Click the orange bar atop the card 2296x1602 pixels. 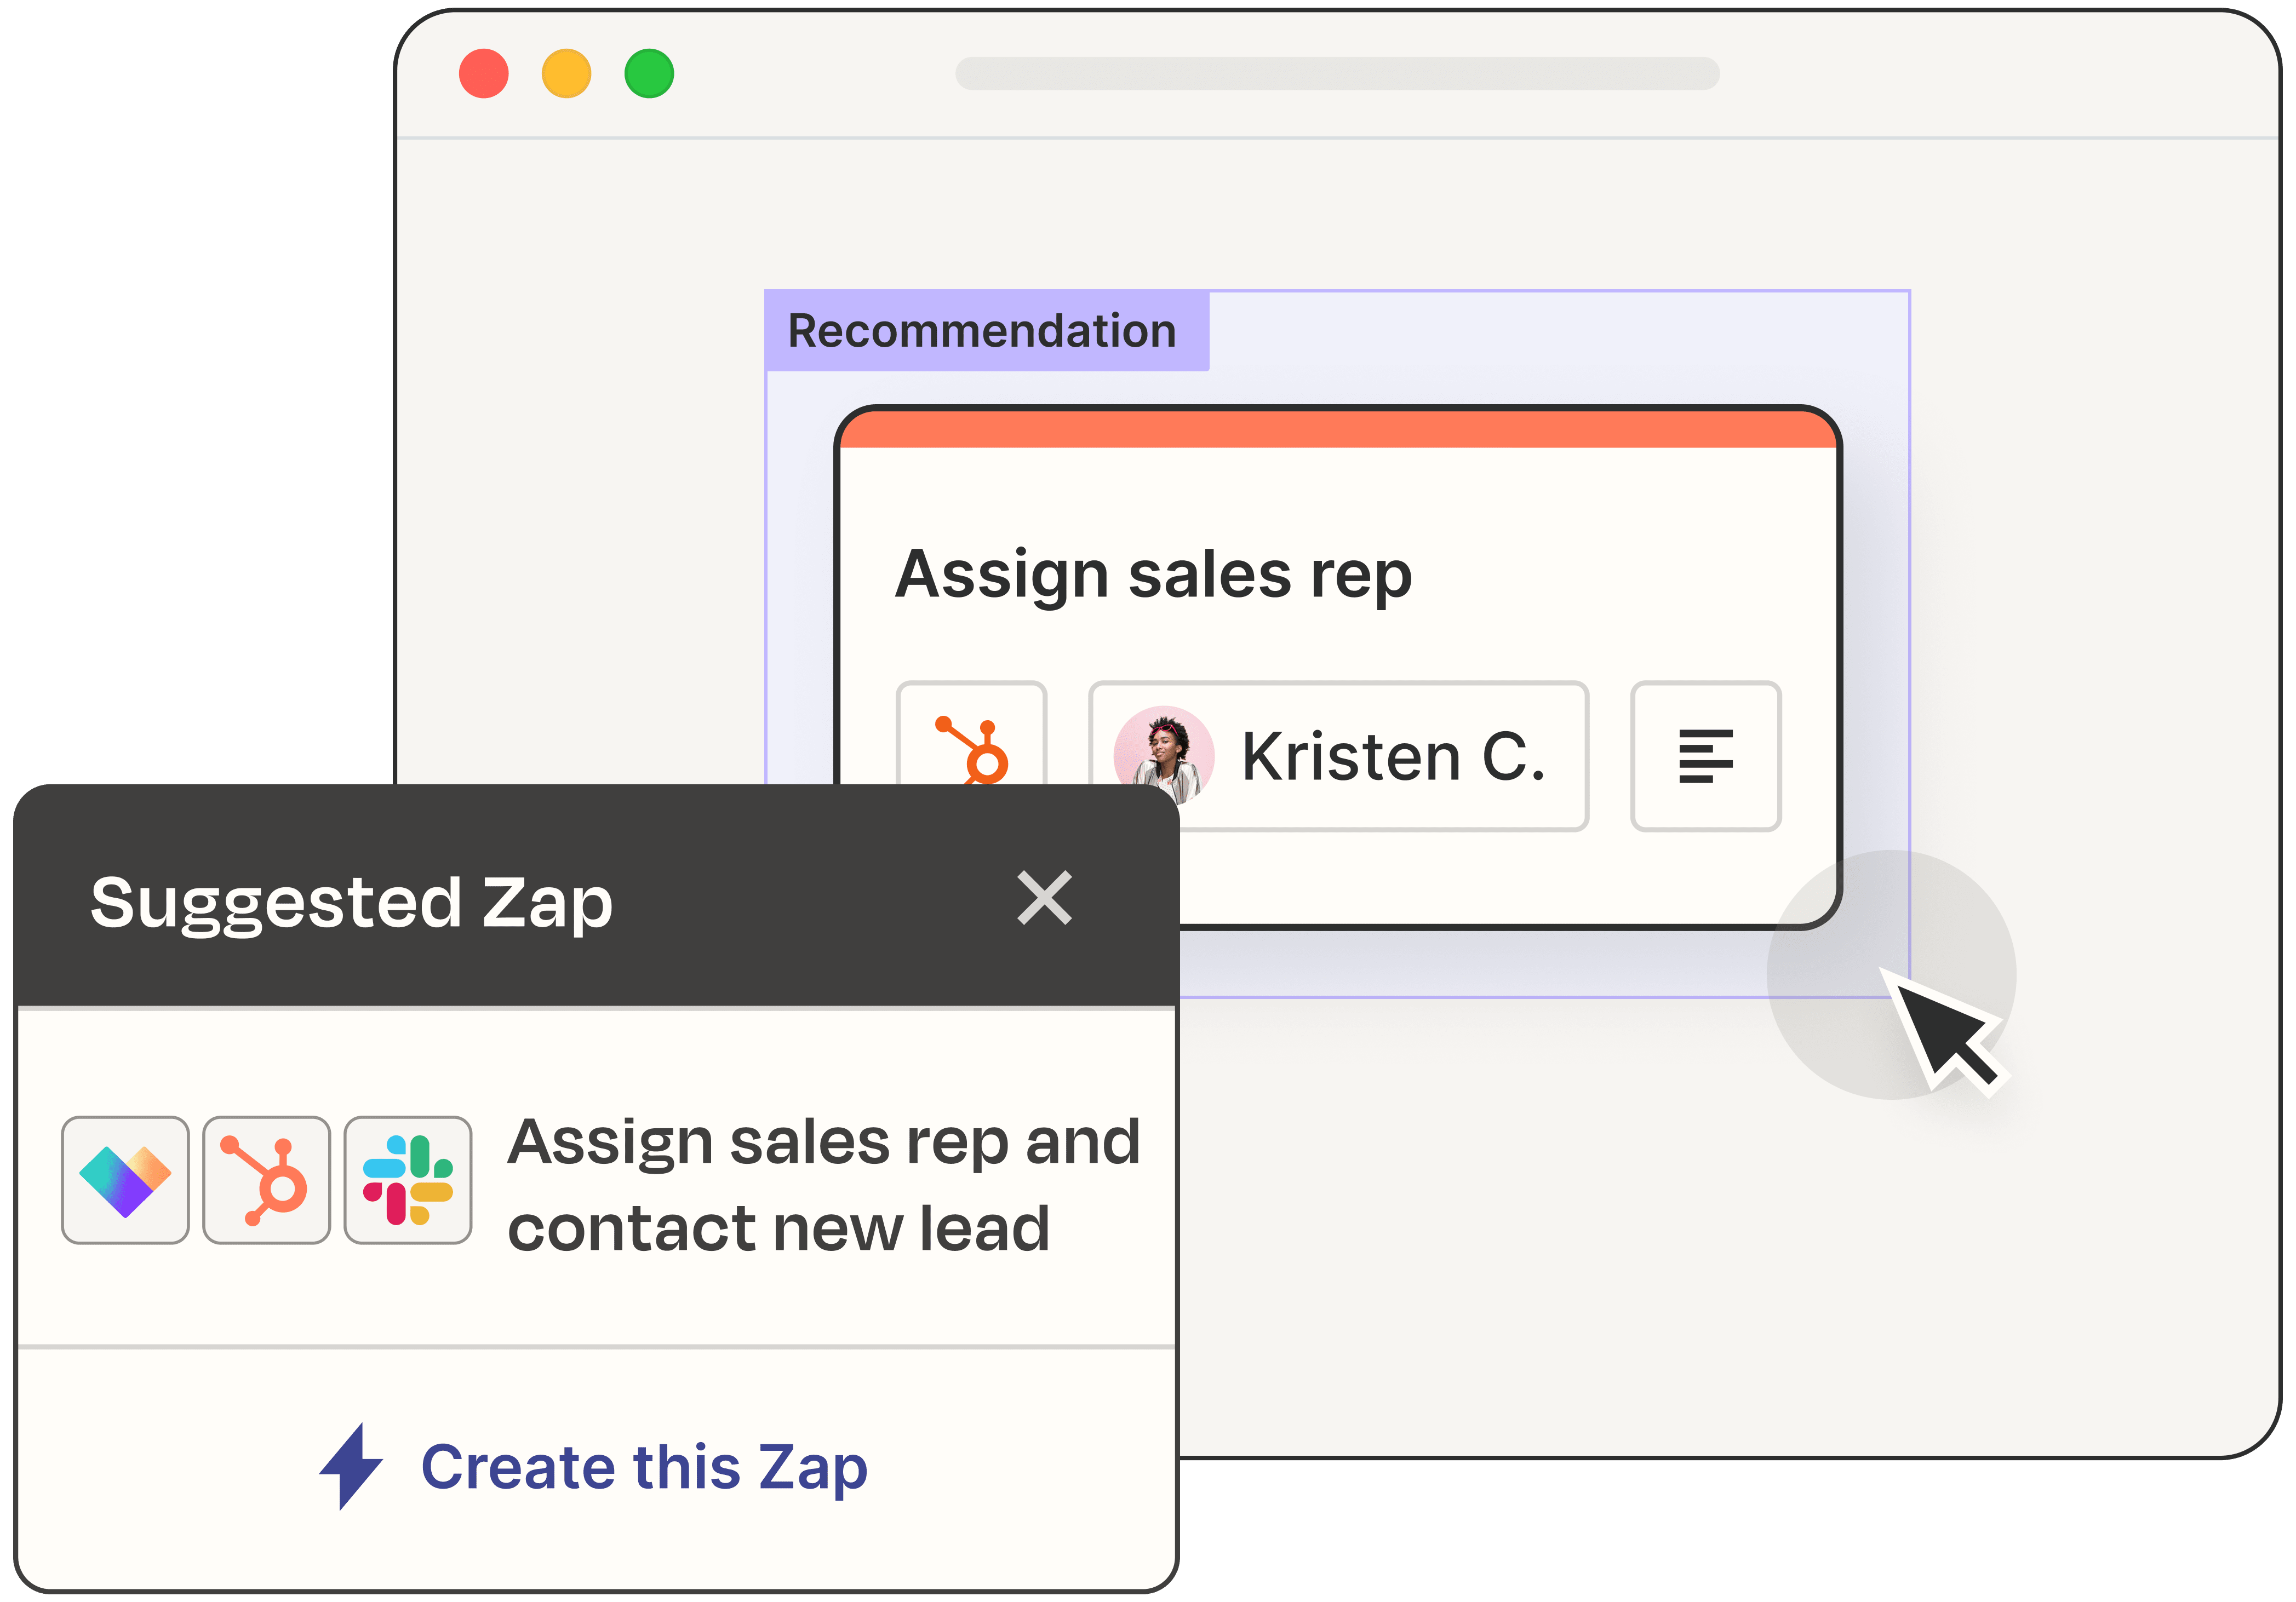[1338, 429]
